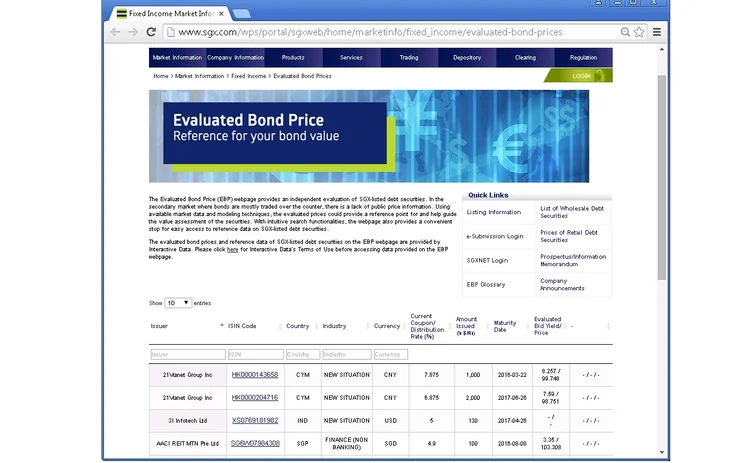Click the Industry filter field
750x463 pixels.
click(347, 354)
